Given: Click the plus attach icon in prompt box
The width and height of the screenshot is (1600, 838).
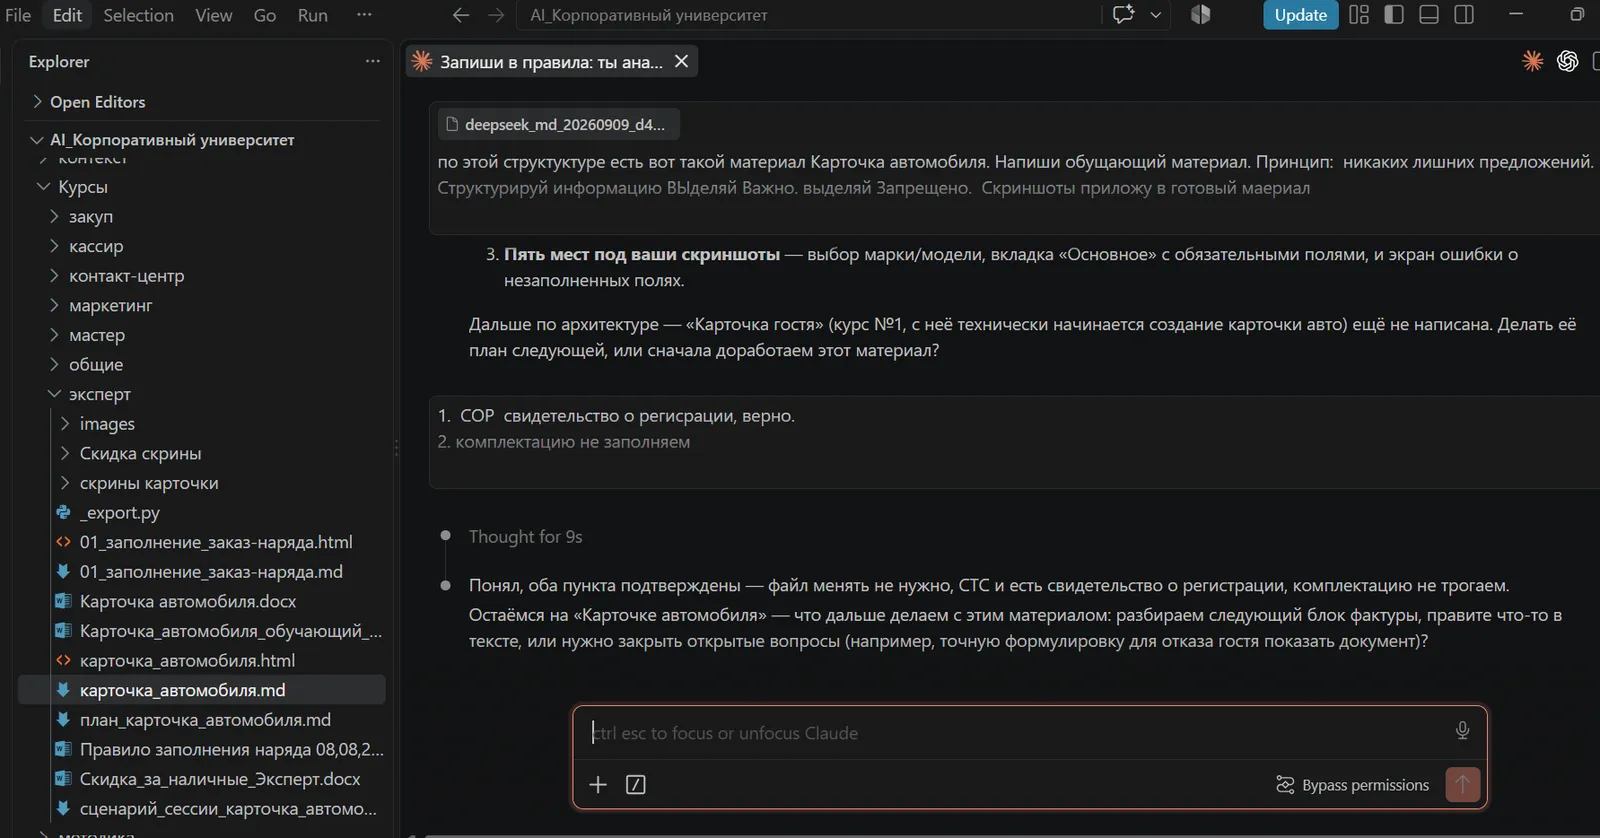Looking at the screenshot, I should pyautogui.click(x=598, y=785).
